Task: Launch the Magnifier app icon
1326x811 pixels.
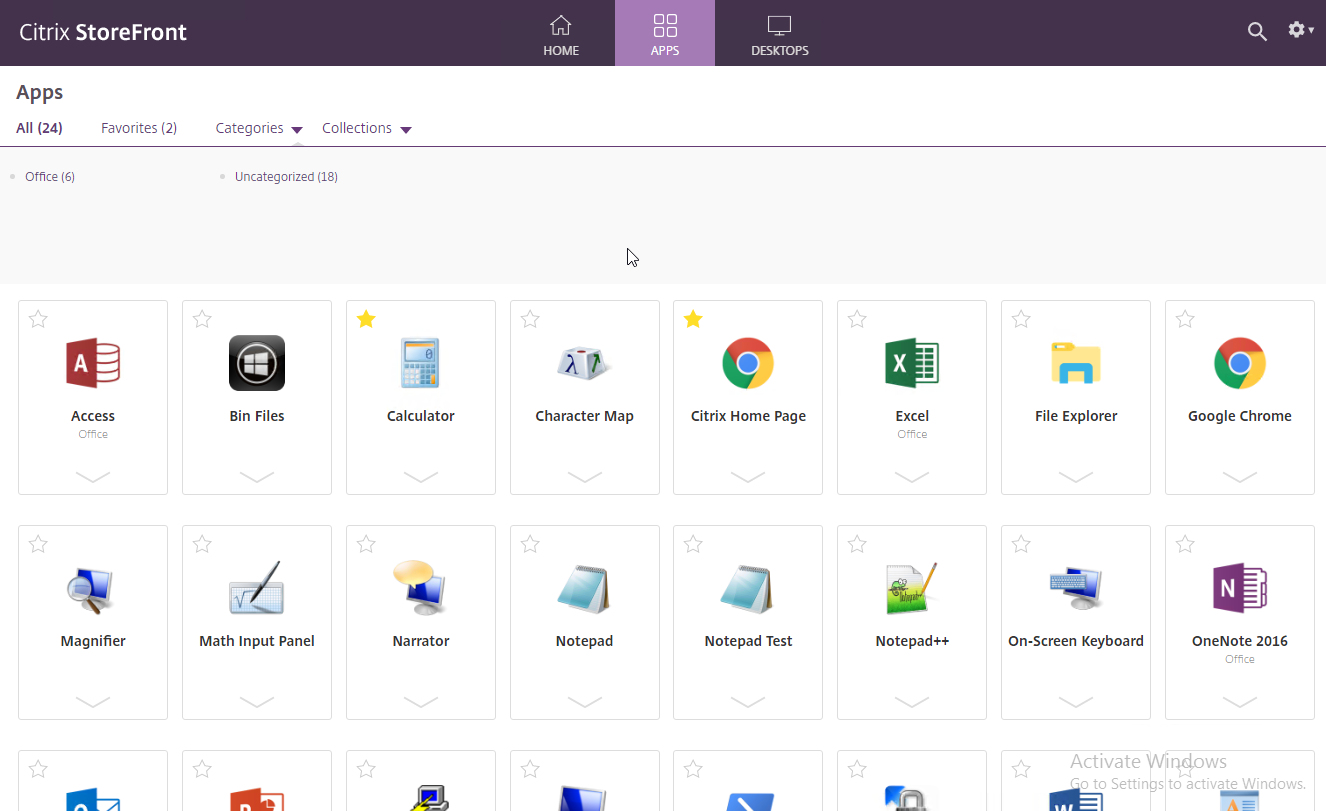Action: point(93,588)
